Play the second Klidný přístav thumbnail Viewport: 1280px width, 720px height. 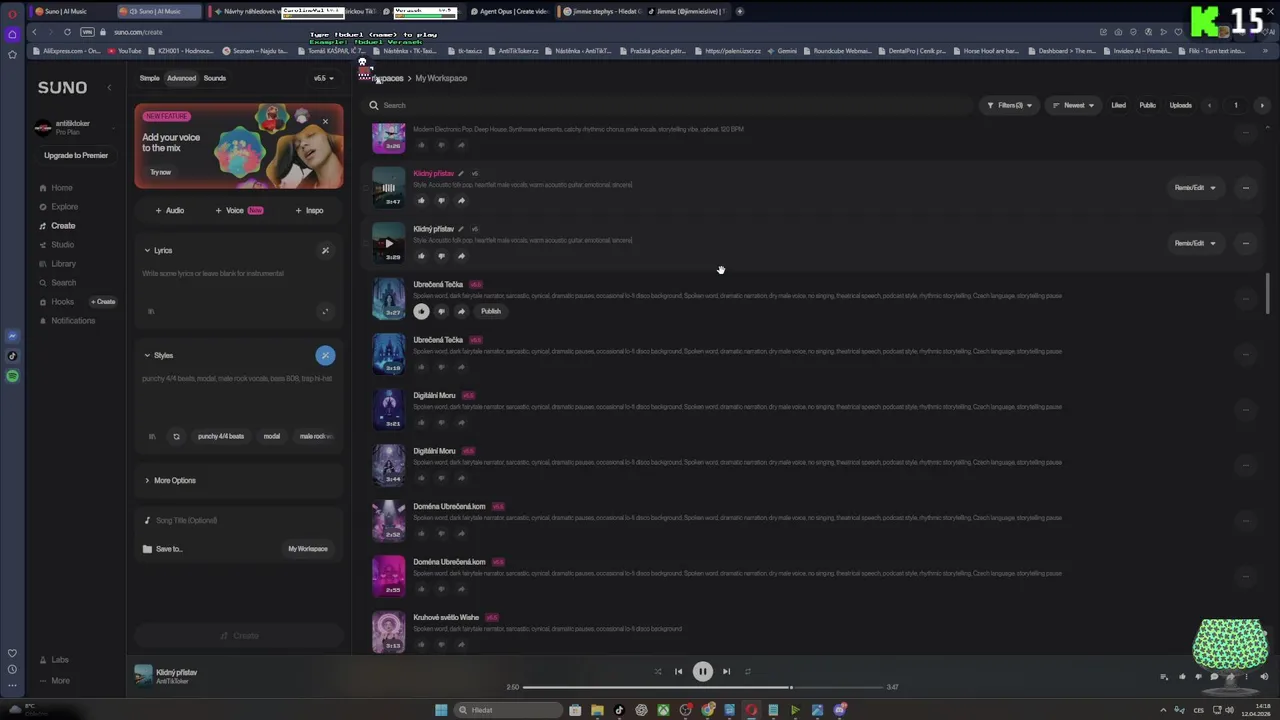point(389,243)
